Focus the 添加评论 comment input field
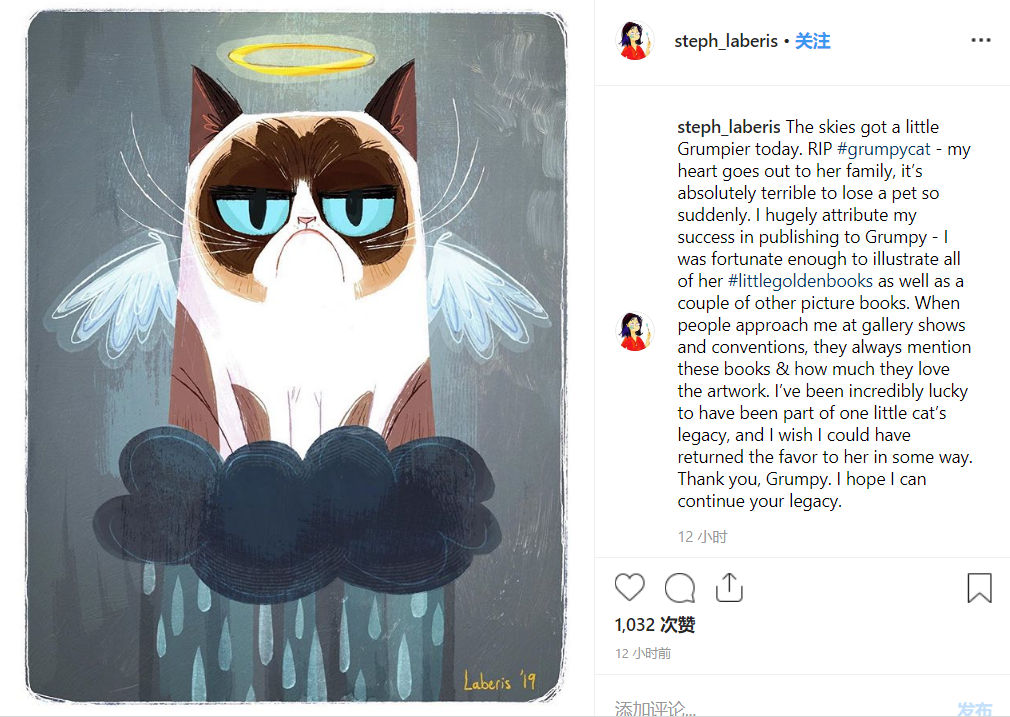Image resolution: width=1010 pixels, height=717 pixels. [x=773, y=708]
